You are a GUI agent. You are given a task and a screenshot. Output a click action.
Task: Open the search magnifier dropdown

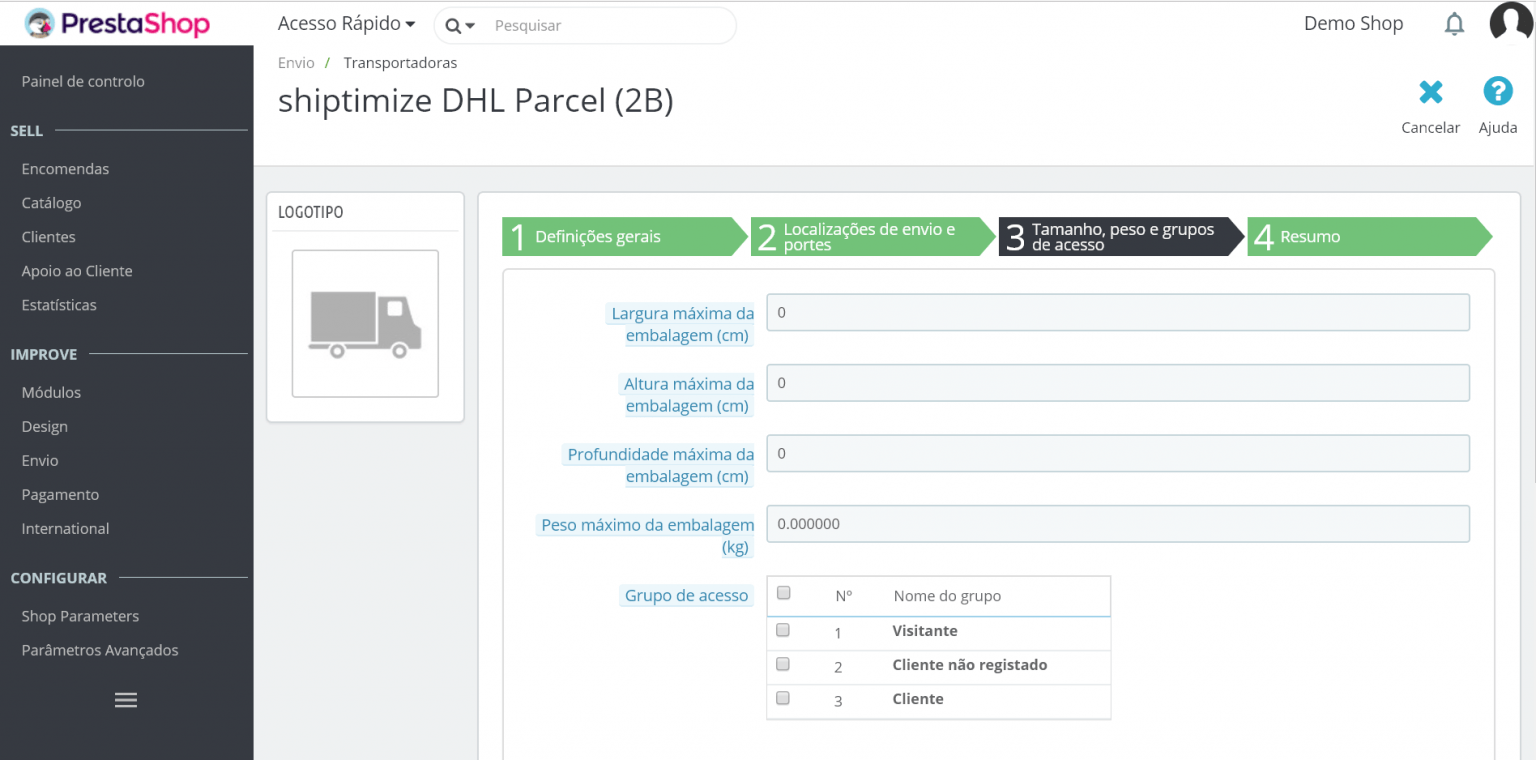tap(459, 26)
